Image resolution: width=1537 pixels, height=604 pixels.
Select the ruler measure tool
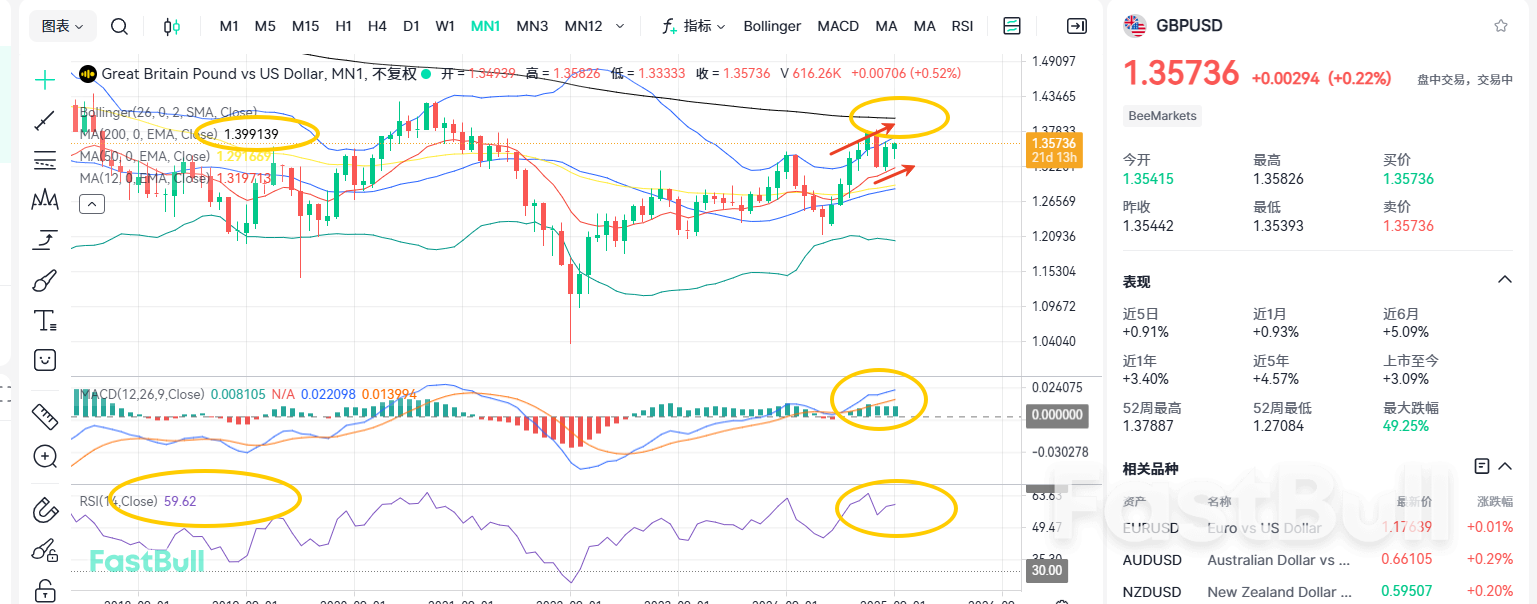(44, 416)
